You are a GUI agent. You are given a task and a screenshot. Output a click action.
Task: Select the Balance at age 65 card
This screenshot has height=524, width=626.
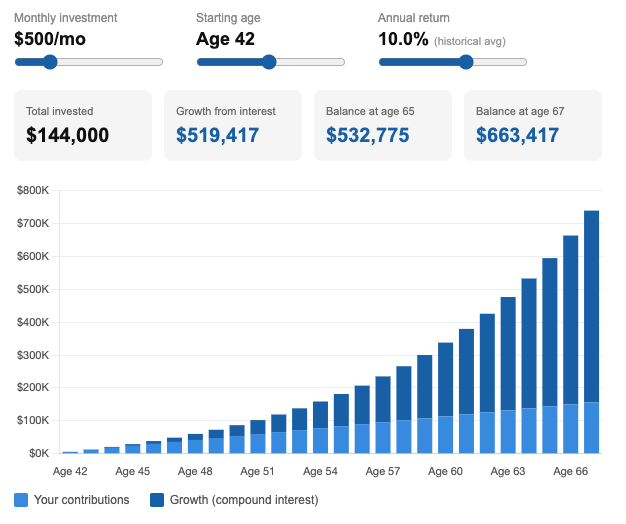click(383, 125)
